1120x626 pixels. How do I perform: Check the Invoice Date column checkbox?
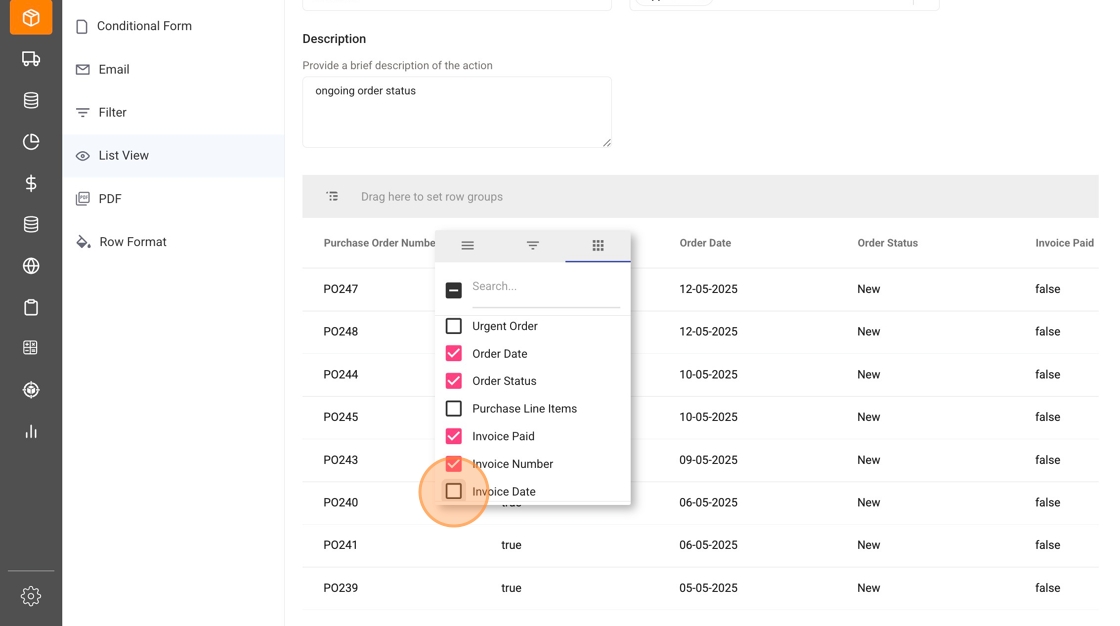click(454, 491)
